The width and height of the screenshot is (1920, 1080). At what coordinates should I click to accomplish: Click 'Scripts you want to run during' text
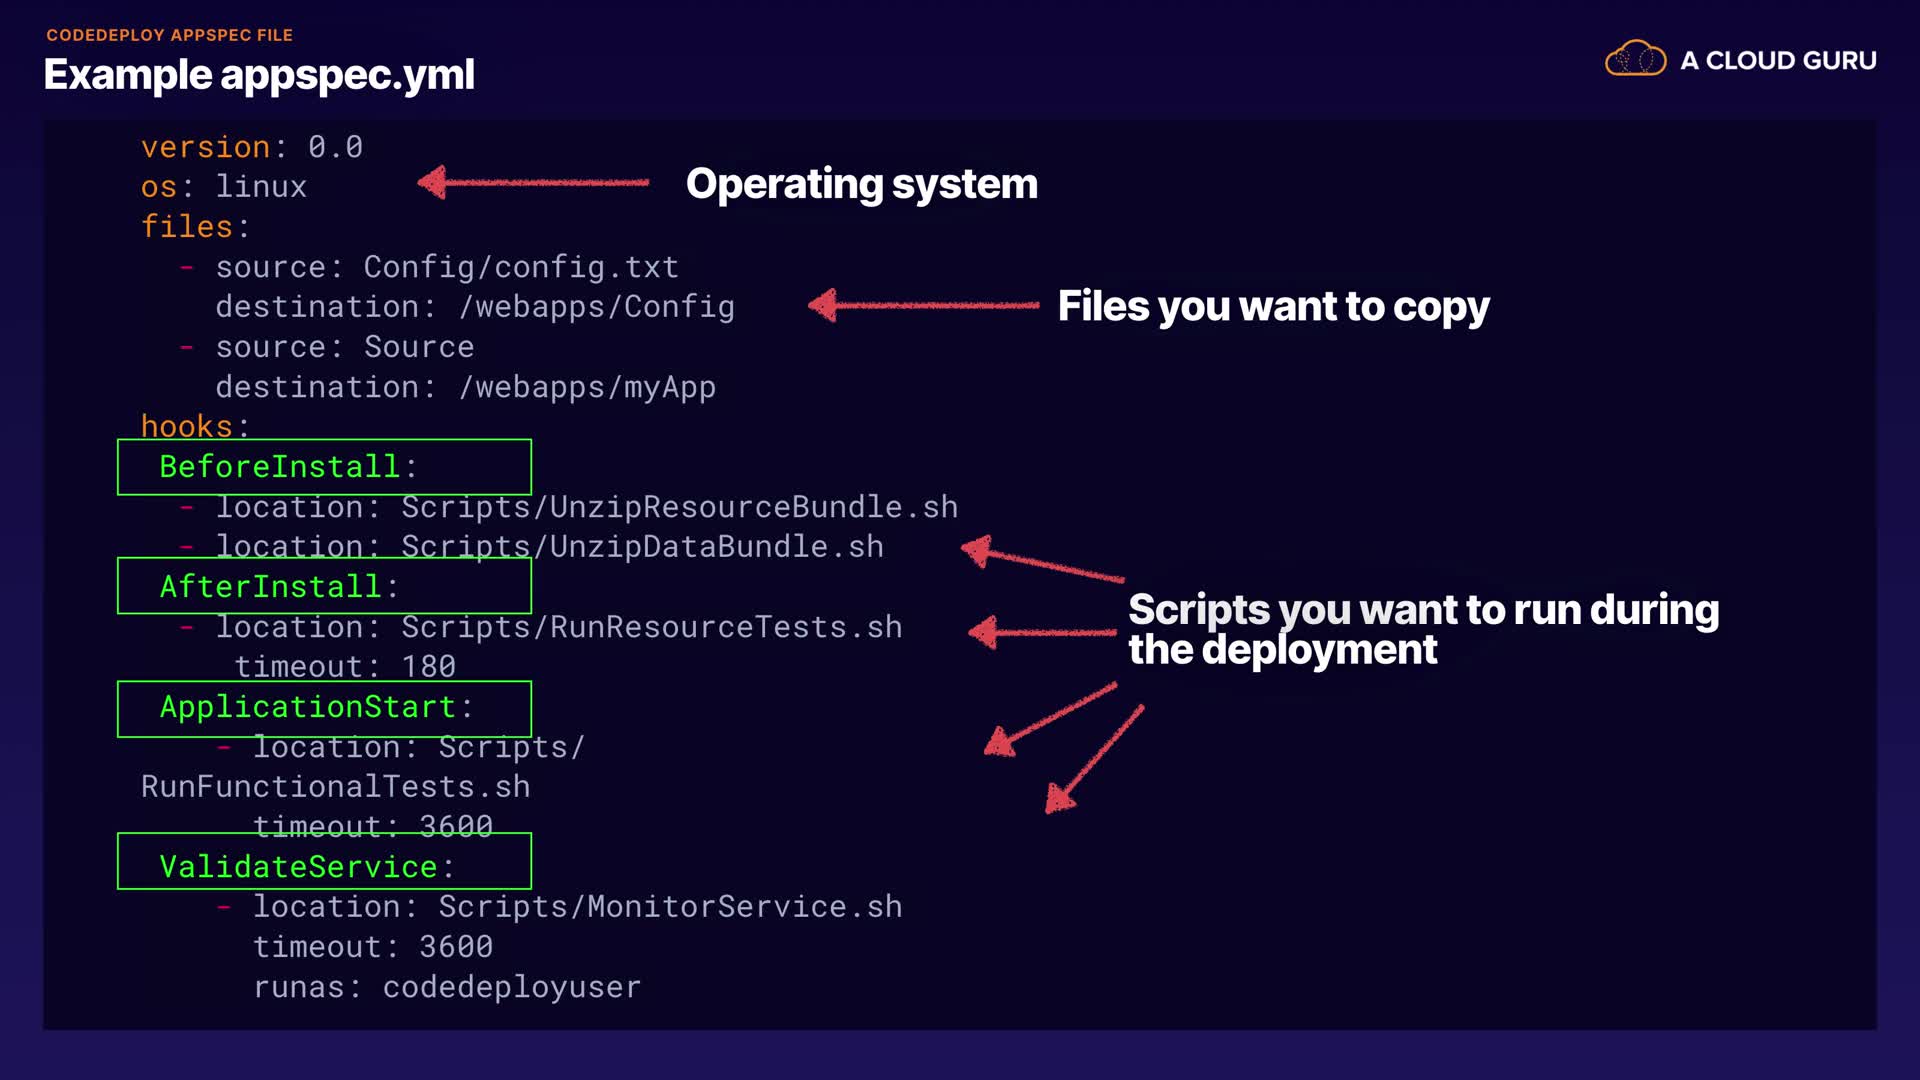coord(1423,610)
